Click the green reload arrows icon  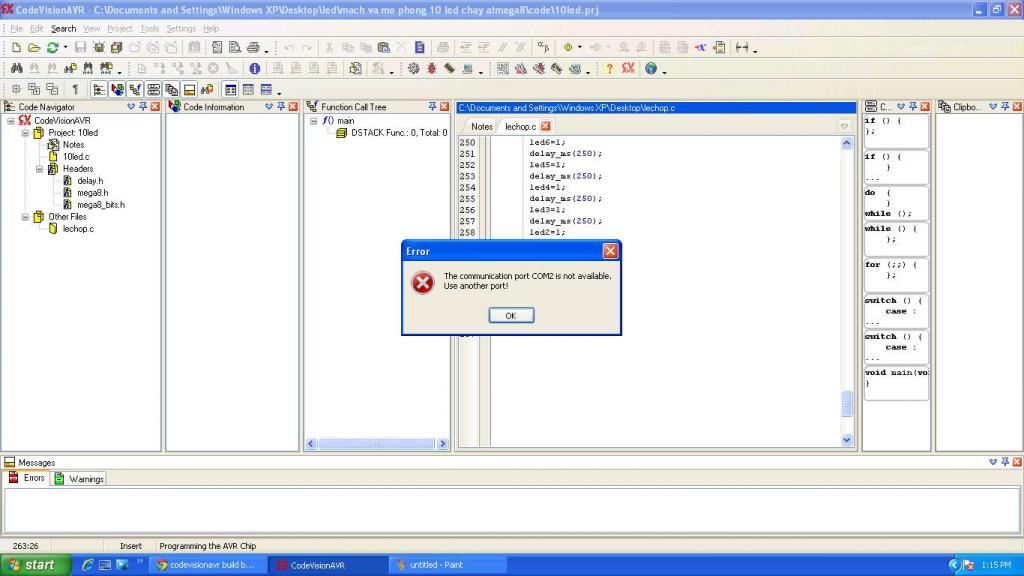click(52, 48)
